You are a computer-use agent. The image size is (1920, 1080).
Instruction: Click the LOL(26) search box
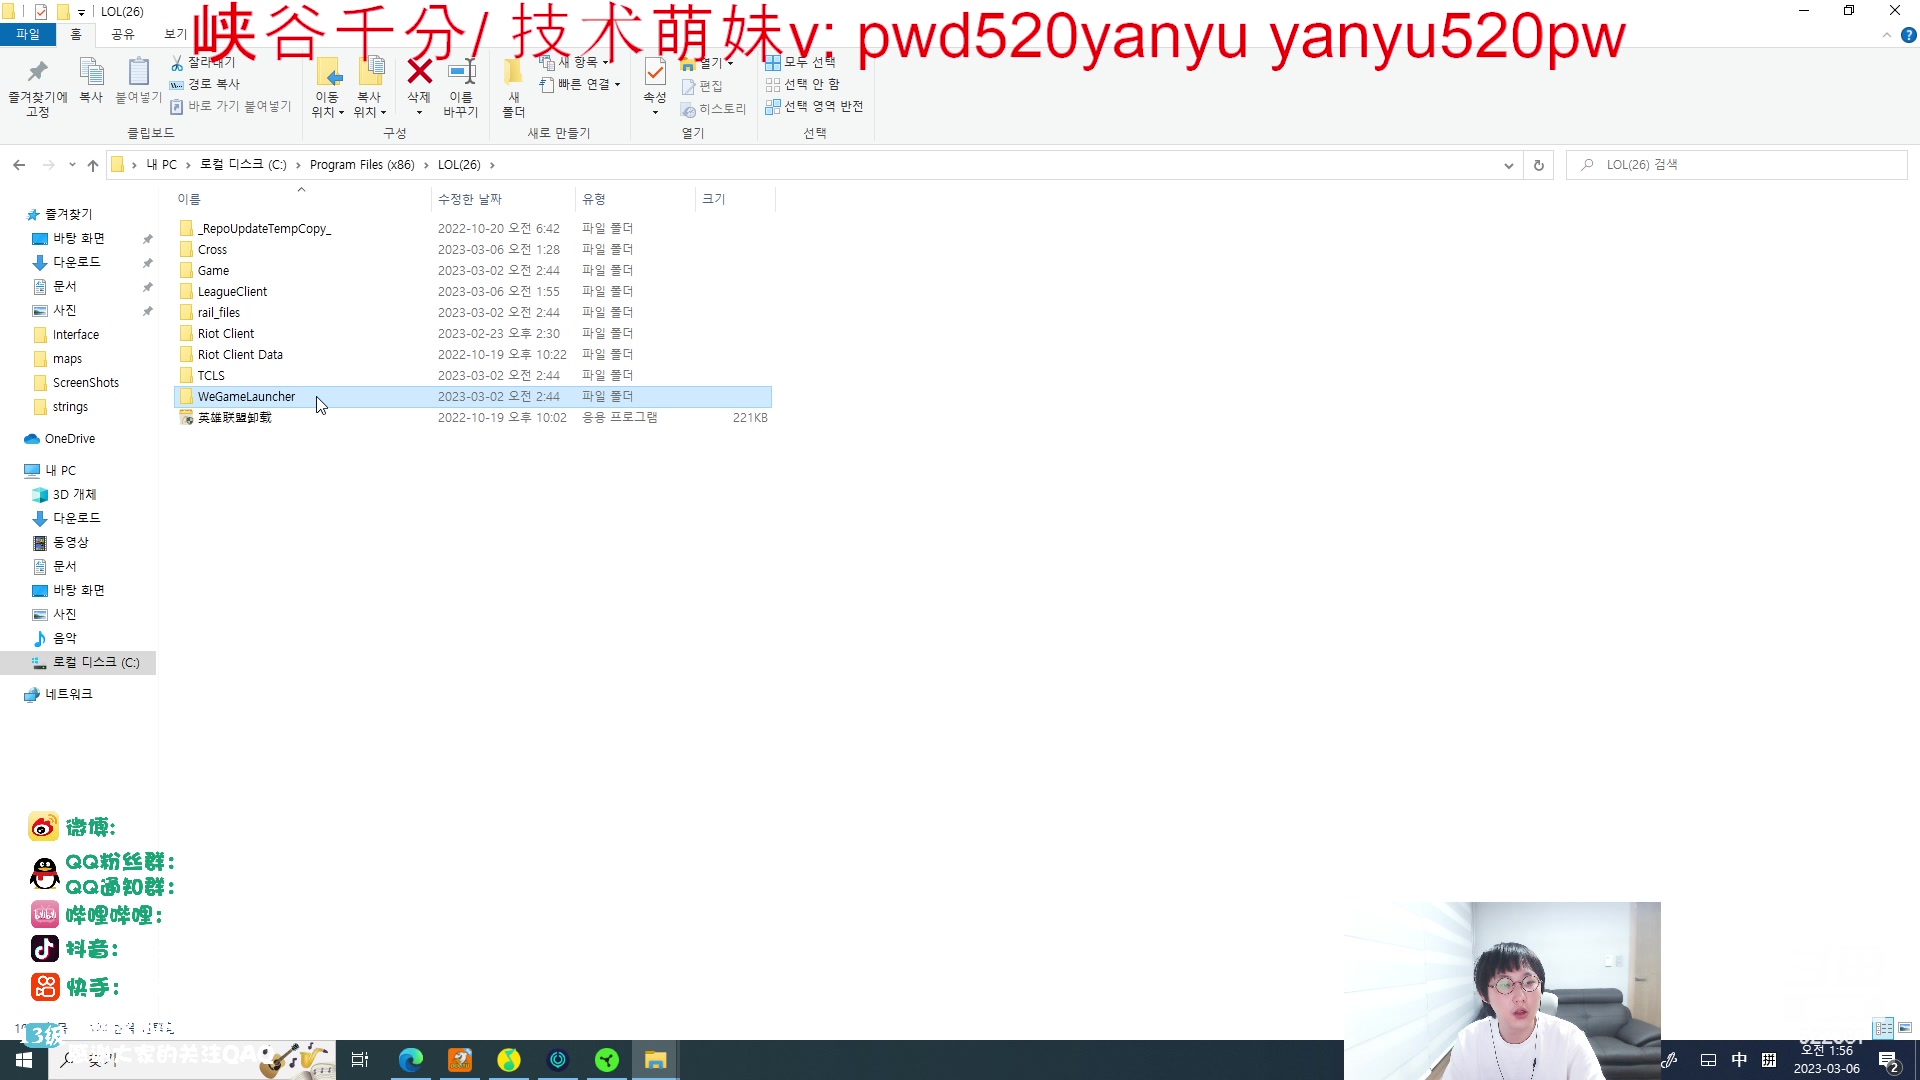1737,165
